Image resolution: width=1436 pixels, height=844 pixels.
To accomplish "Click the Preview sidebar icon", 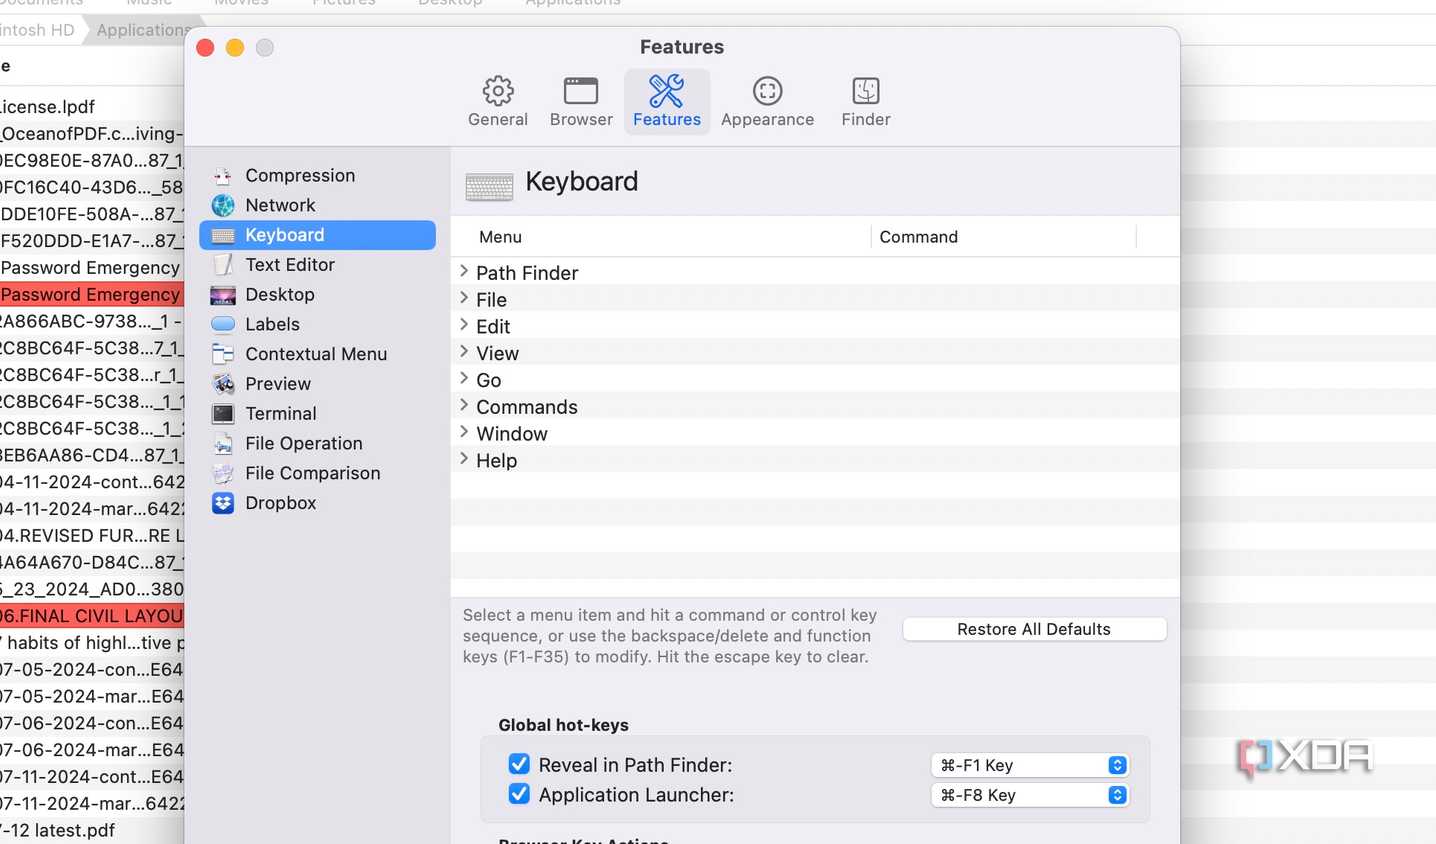I will [223, 384].
